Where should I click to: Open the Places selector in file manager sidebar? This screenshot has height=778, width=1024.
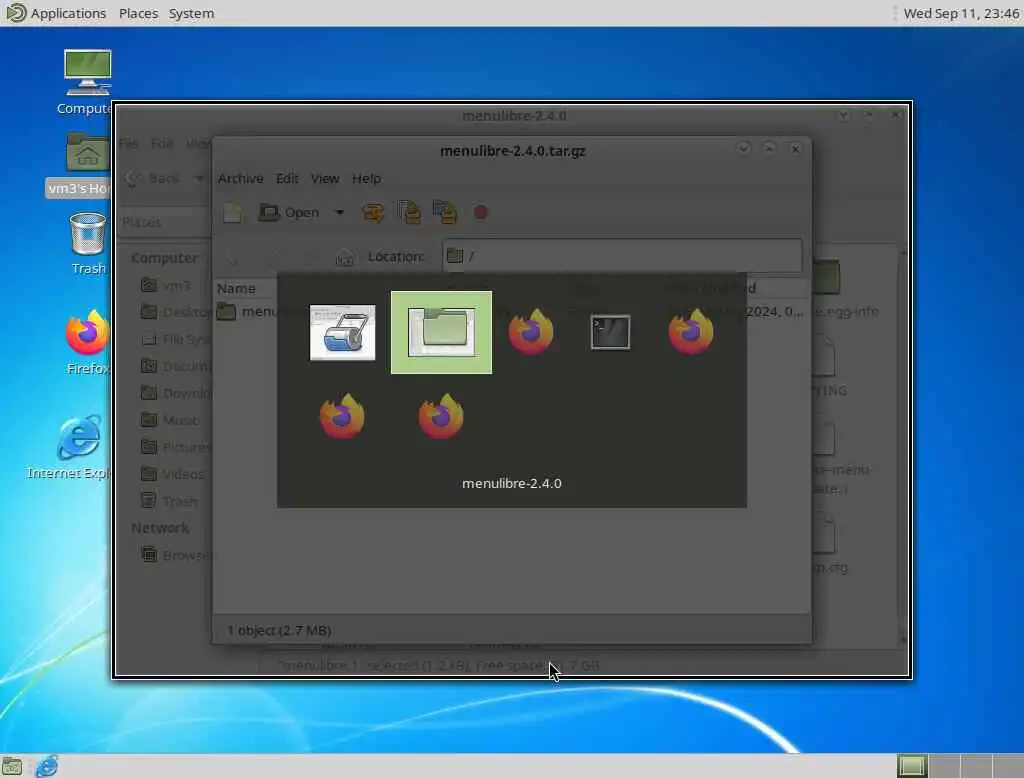(163, 222)
